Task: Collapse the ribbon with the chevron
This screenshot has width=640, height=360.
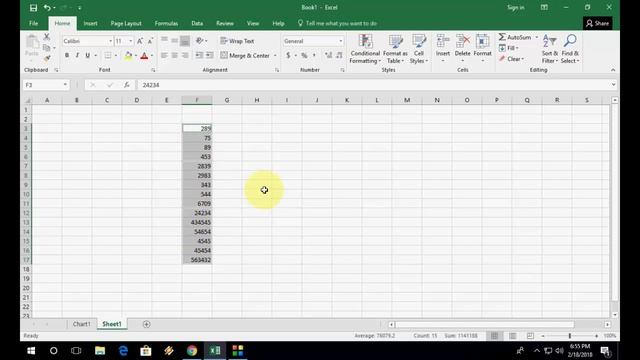Action: coord(613,70)
